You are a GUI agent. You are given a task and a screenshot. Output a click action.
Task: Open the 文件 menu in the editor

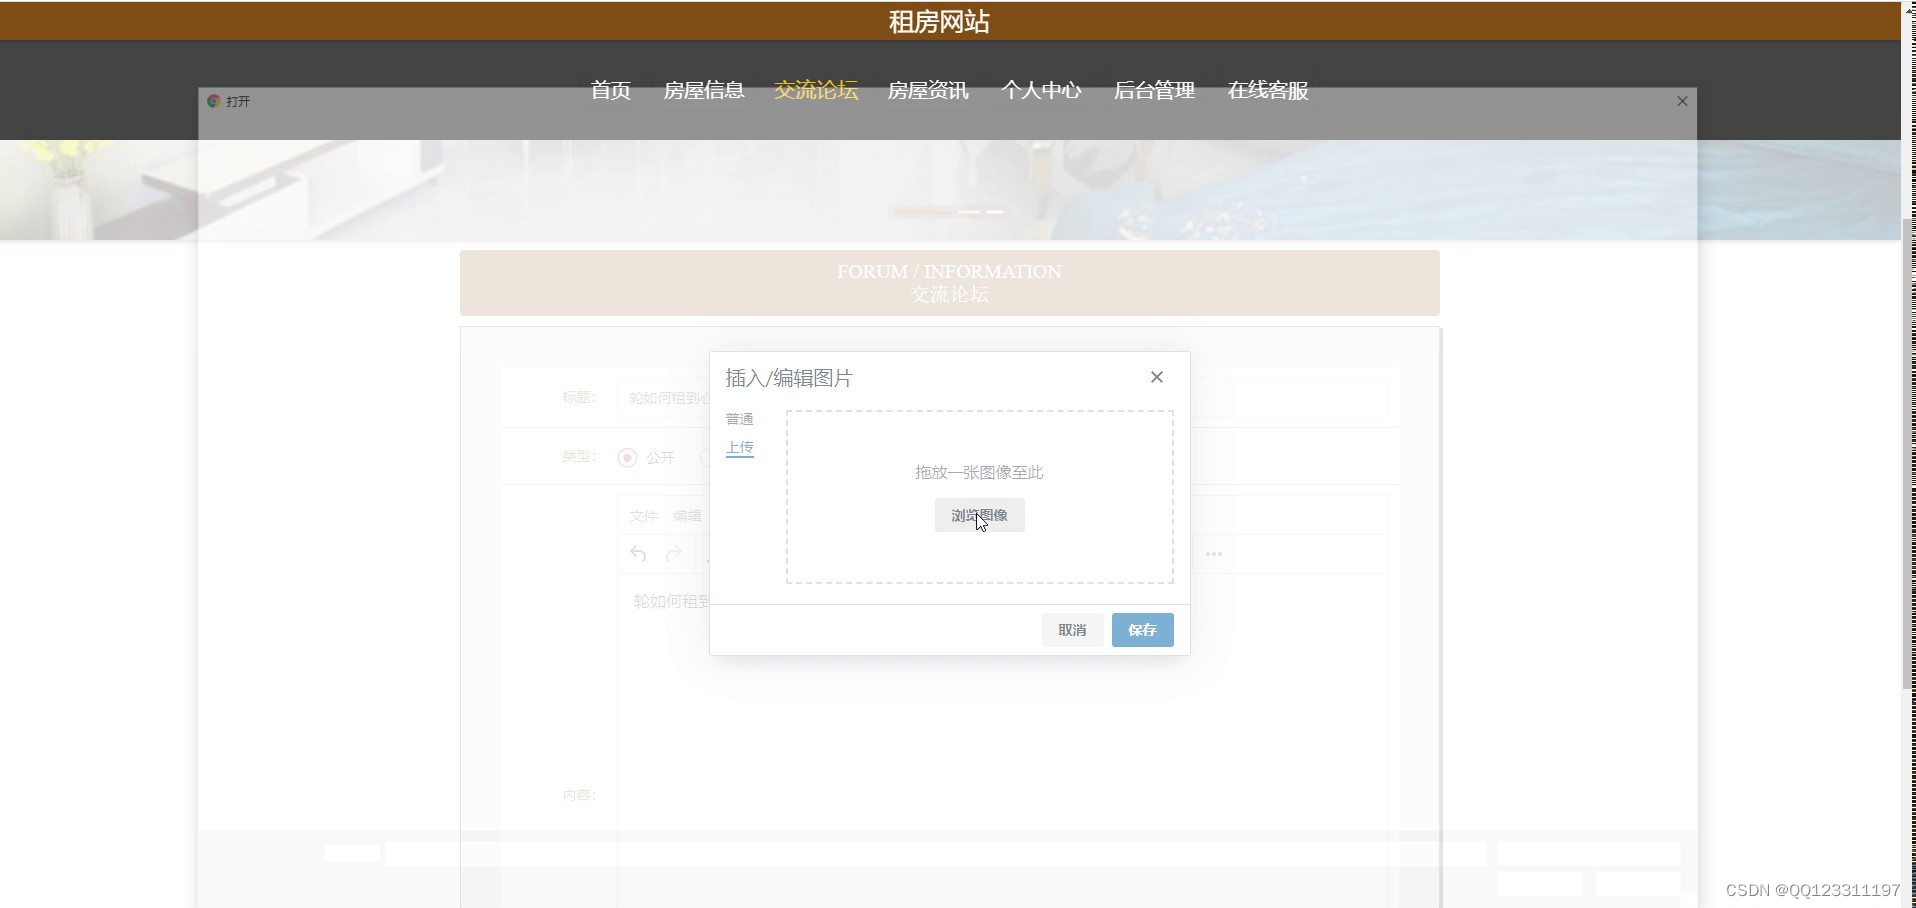pos(643,516)
